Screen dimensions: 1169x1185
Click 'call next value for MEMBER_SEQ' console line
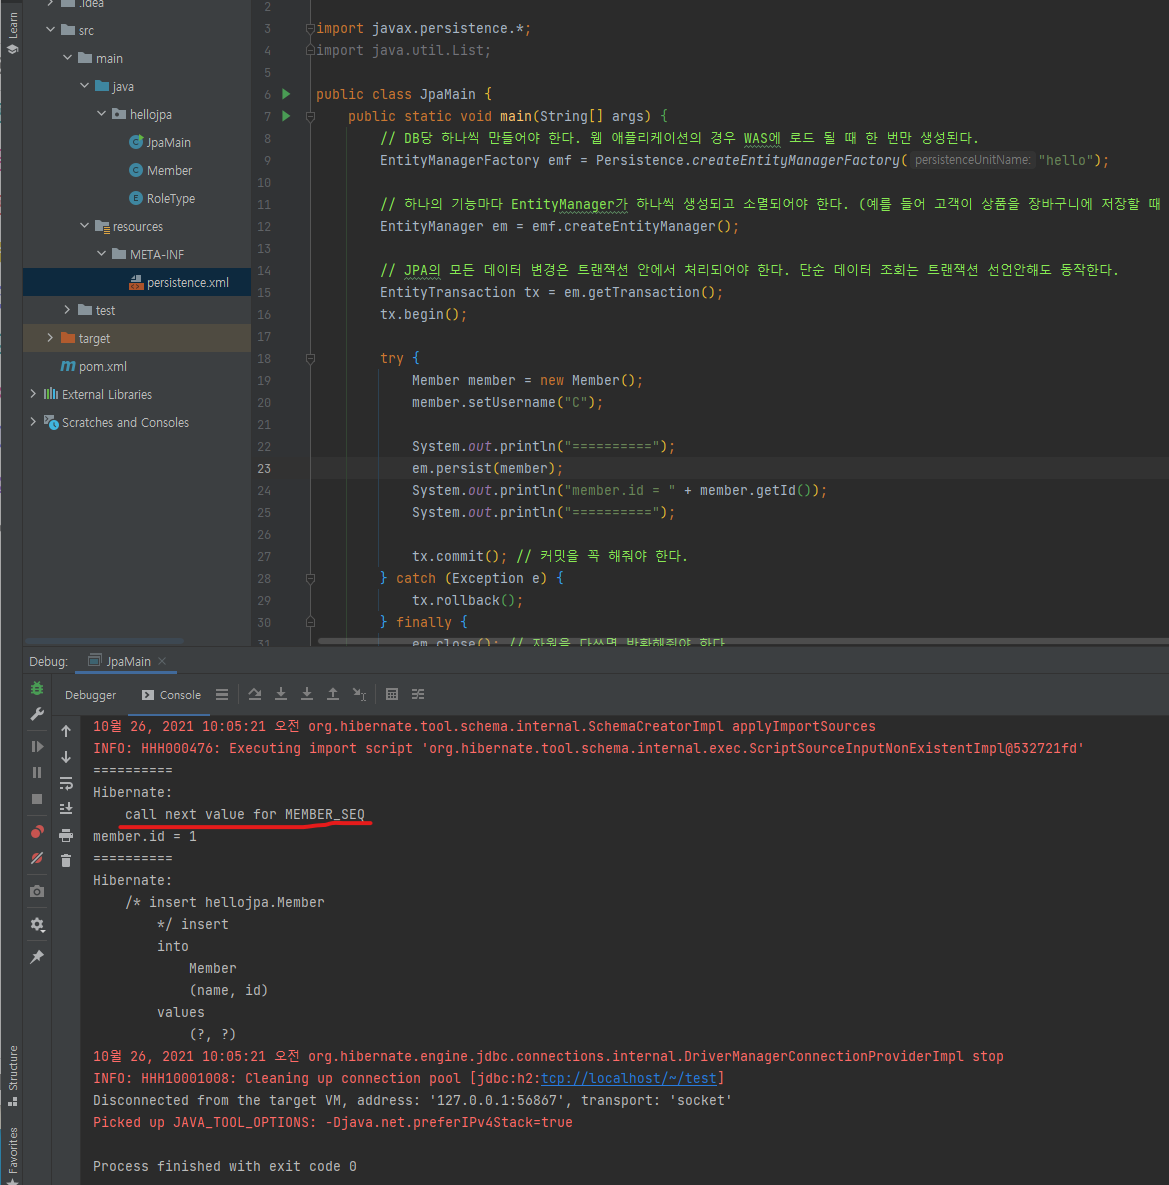(x=245, y=814)
